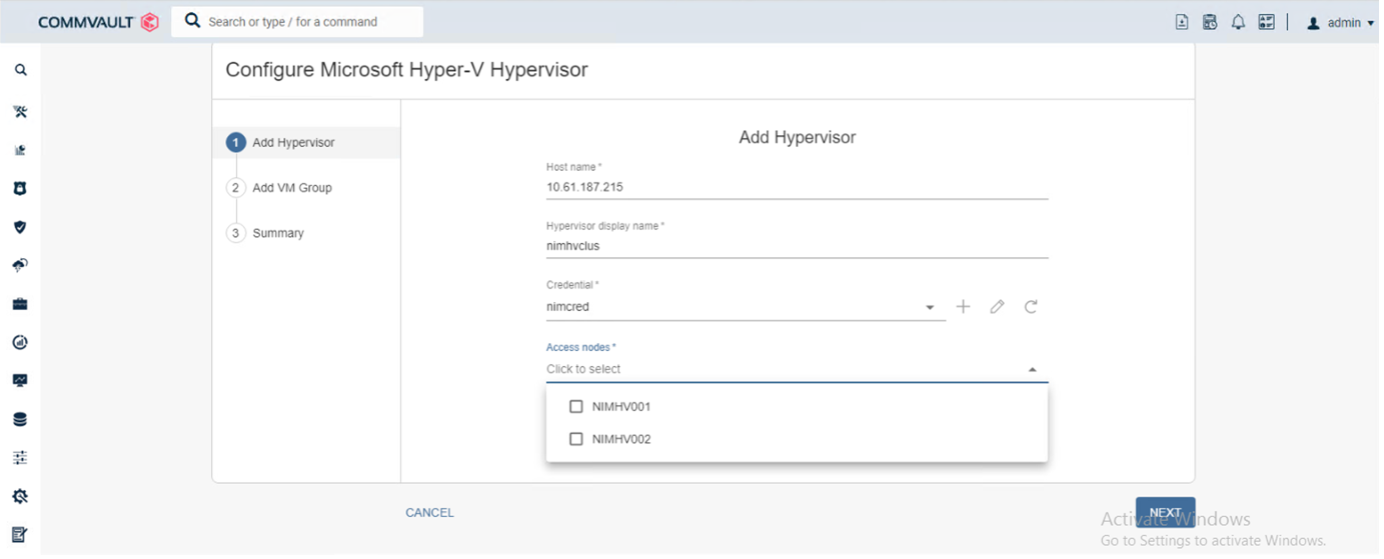Jump to the Summary step
The height and width of the screenshot is (559, 1384).
(278, 233)
